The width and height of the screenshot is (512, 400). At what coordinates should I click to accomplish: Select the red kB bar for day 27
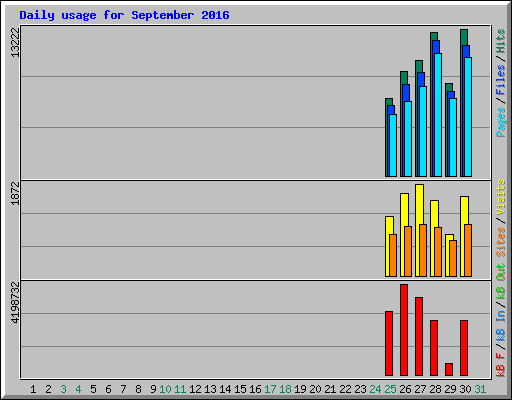click(x=419, y=337)
